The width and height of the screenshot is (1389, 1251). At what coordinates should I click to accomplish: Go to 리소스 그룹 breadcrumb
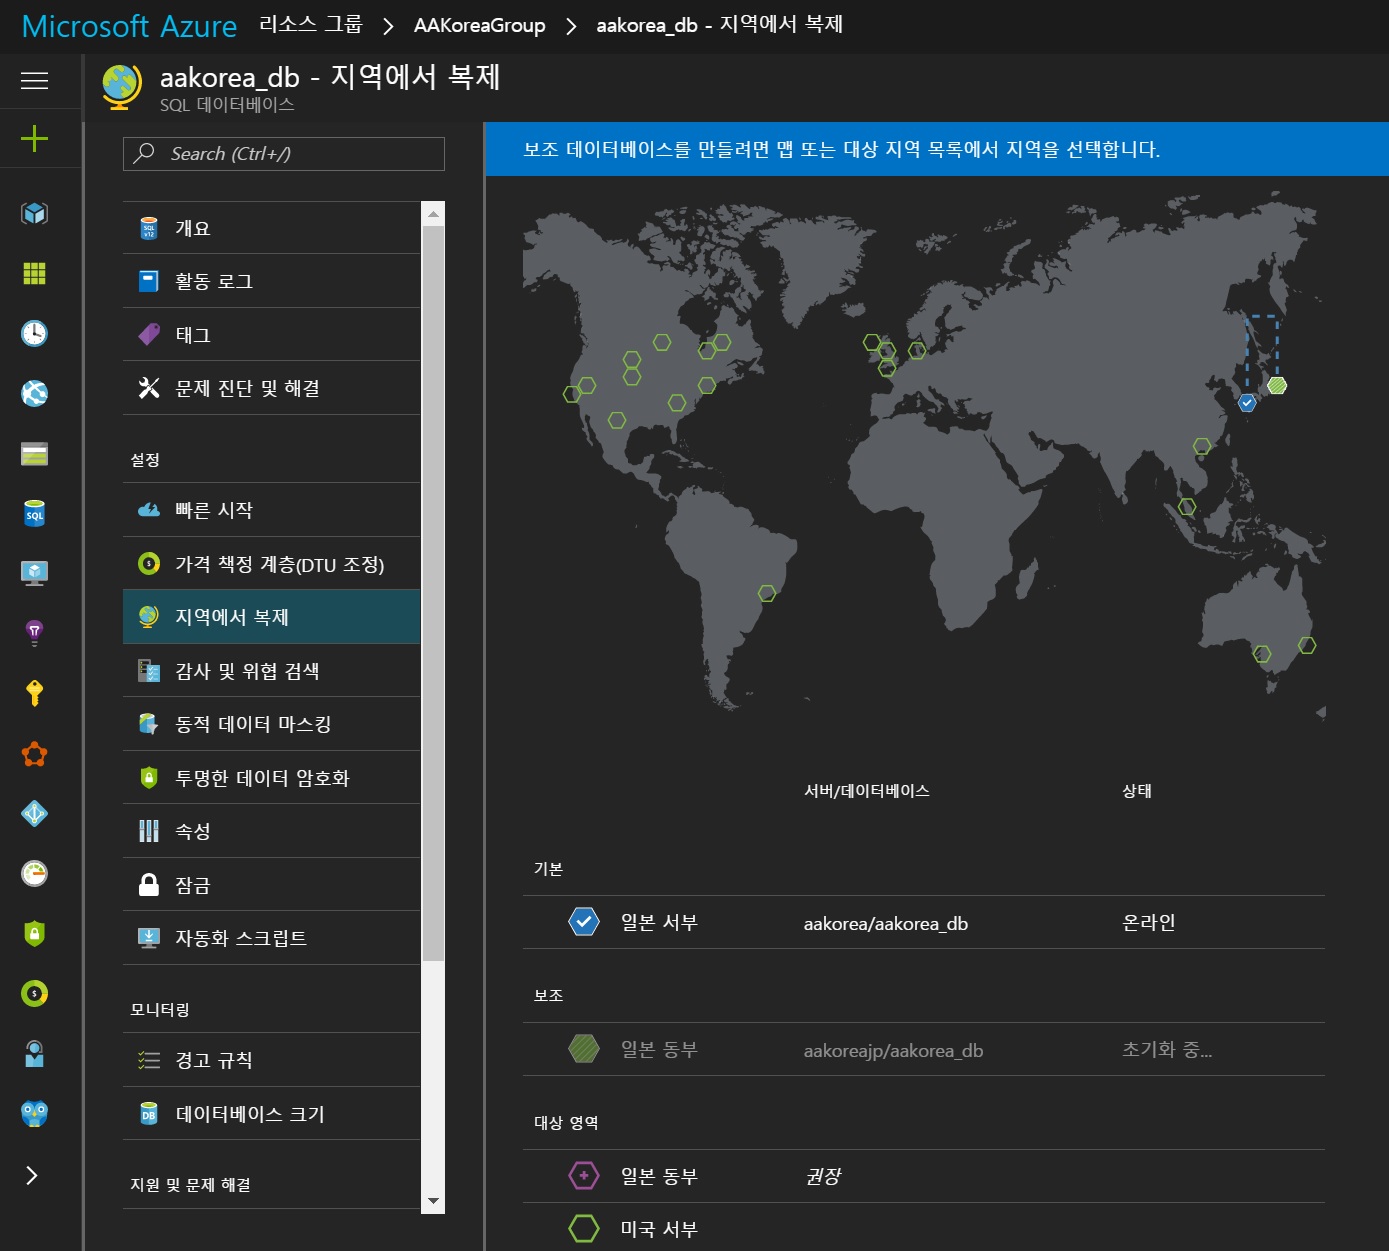[311, 25]
